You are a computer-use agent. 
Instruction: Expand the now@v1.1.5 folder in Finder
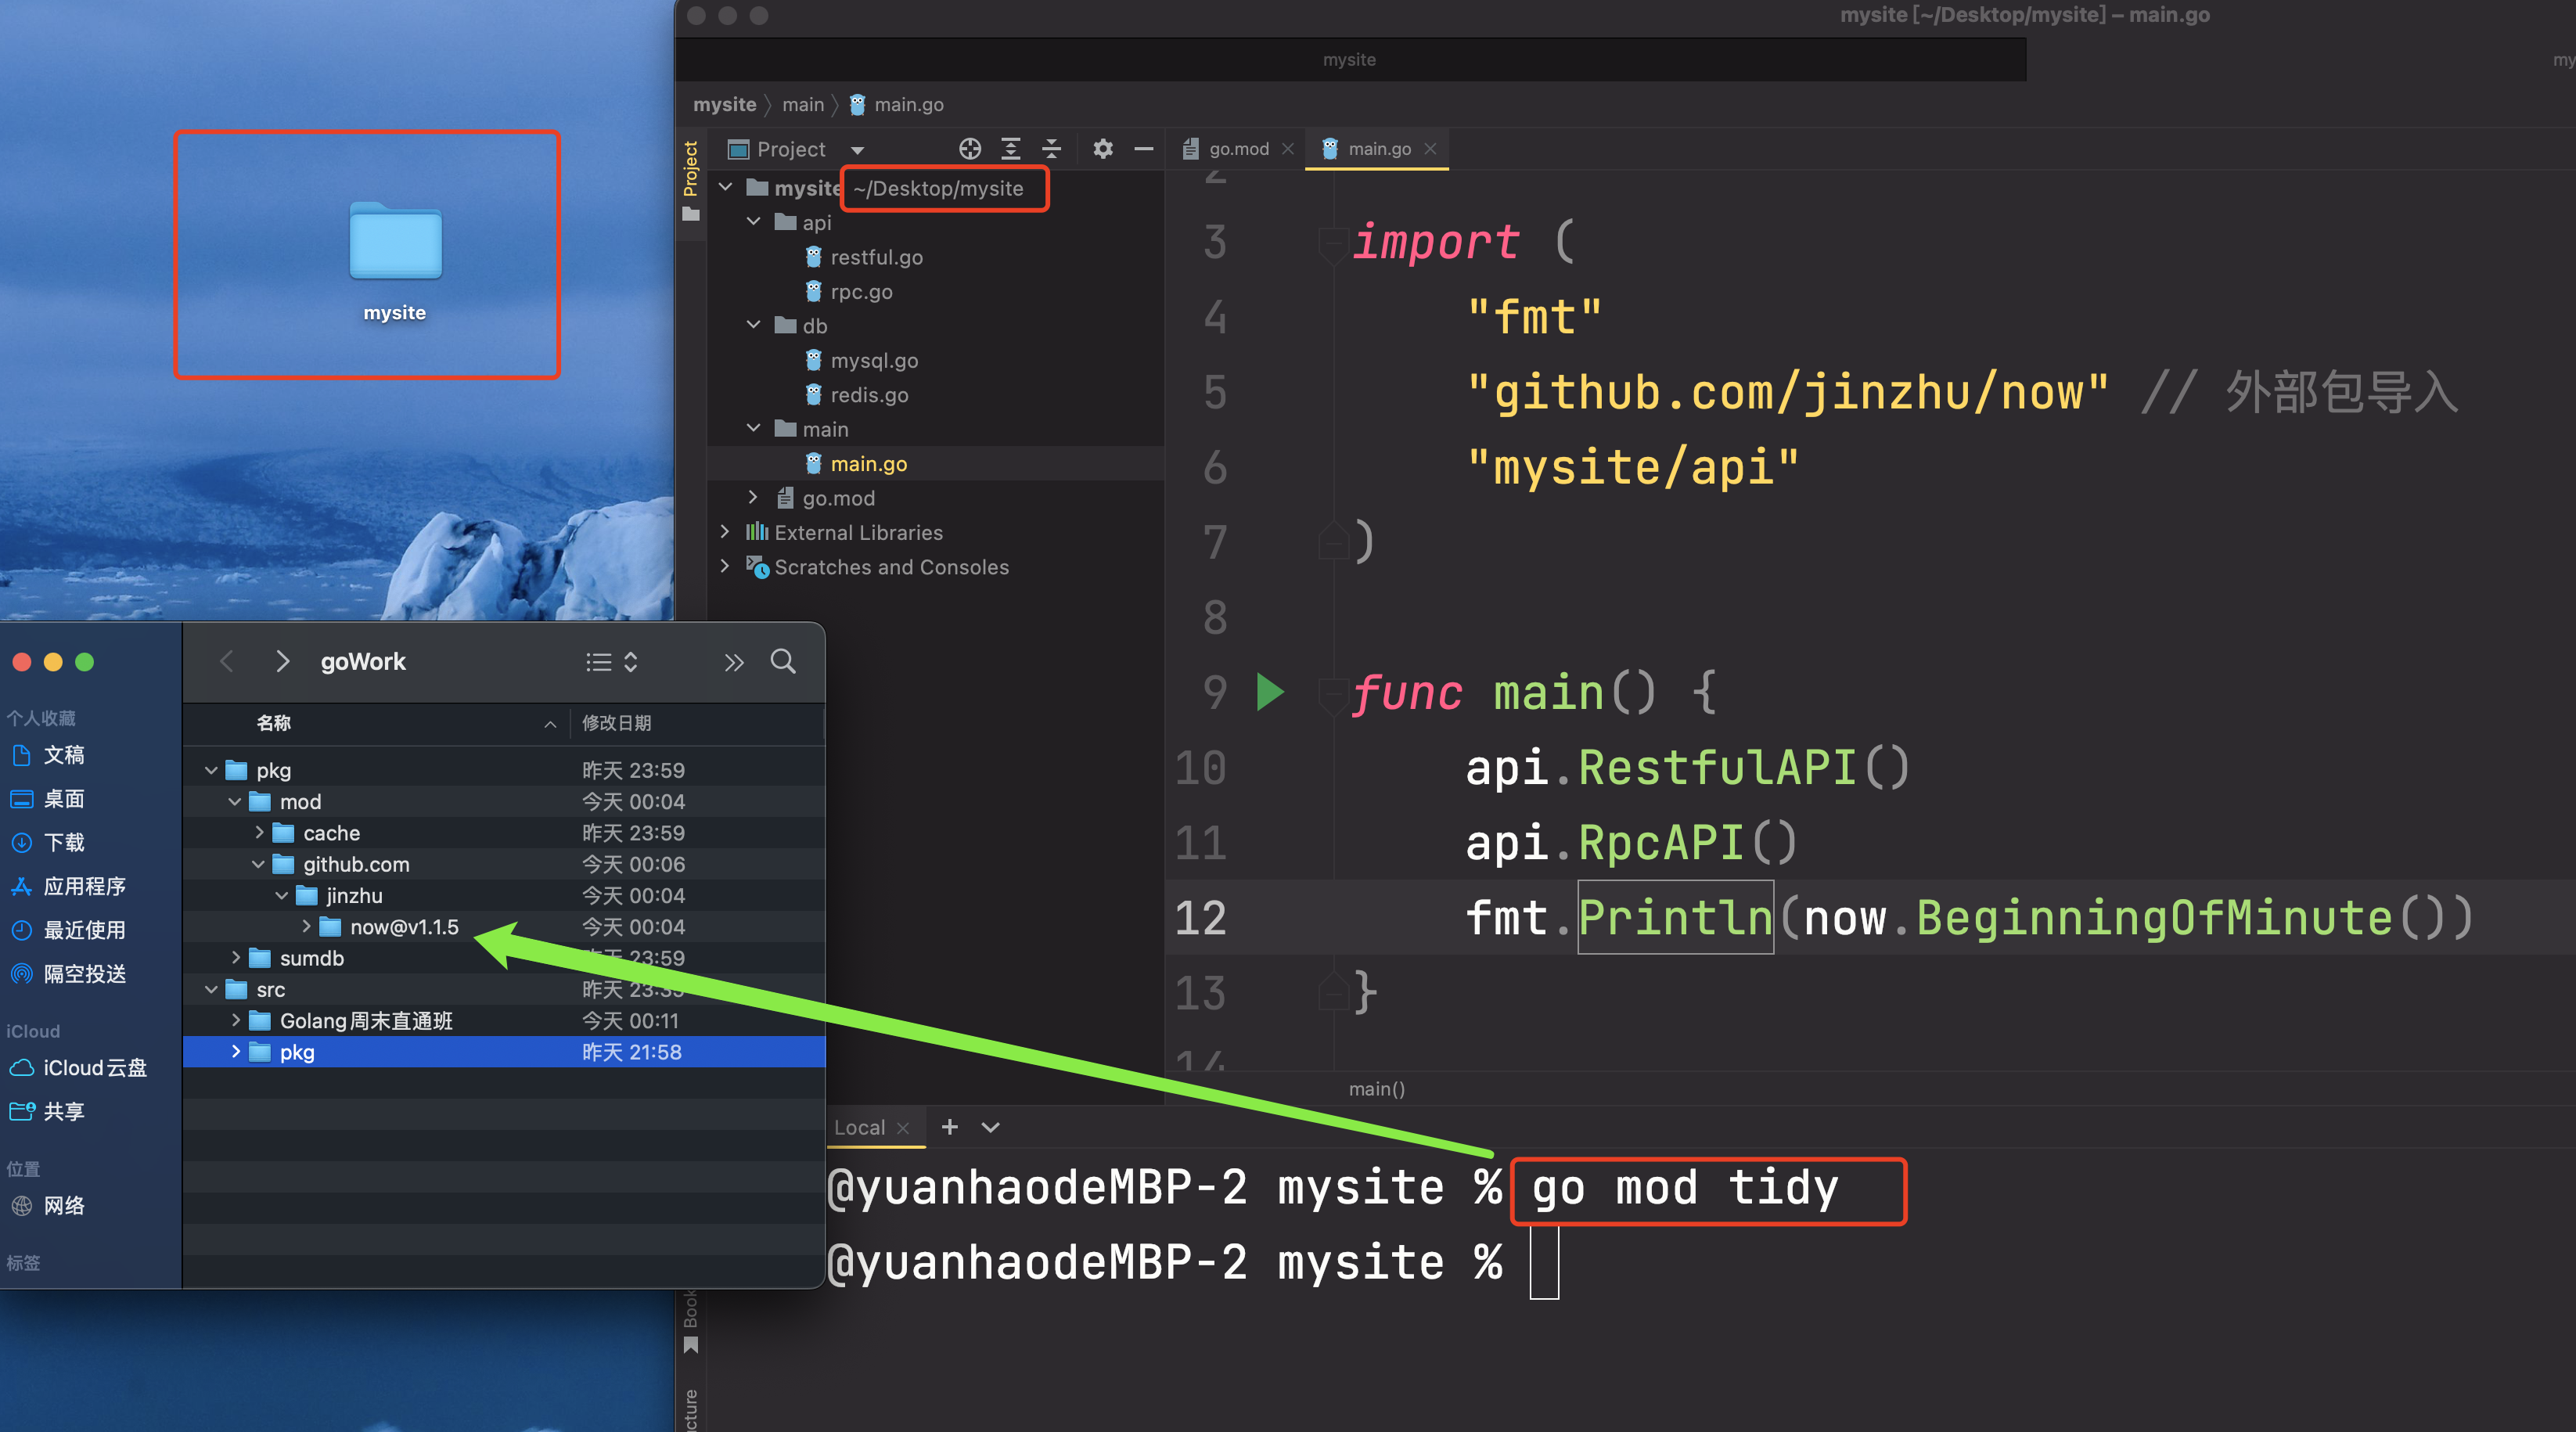pyautogui.click(x=306, y=927)
